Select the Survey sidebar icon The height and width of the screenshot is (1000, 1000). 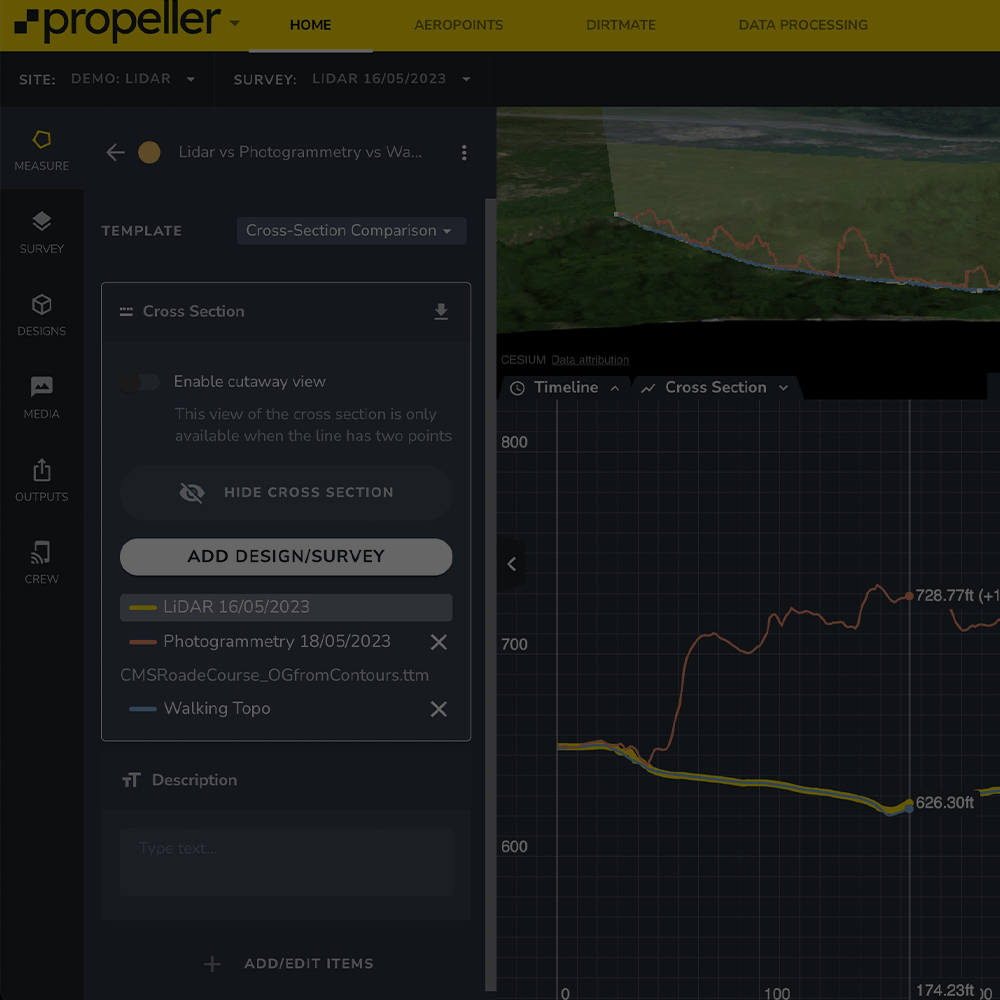click(x=41, y=232)
